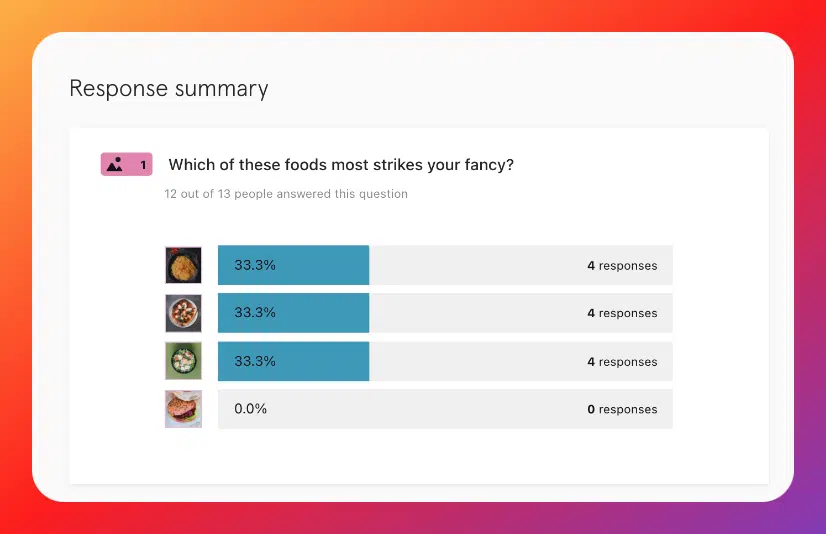Screen dimensions: 826x534
Task: Click the 33.3% label on the pizza row
Action: pos(255,312)
